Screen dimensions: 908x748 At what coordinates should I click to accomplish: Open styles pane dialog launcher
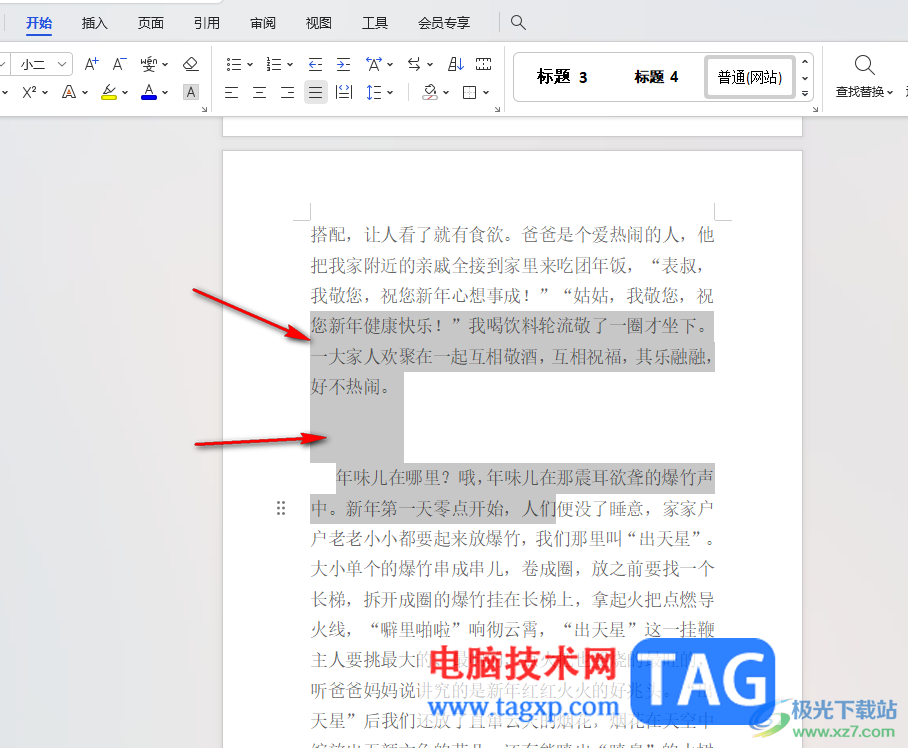pyautogui.click(x=815, y=109)
